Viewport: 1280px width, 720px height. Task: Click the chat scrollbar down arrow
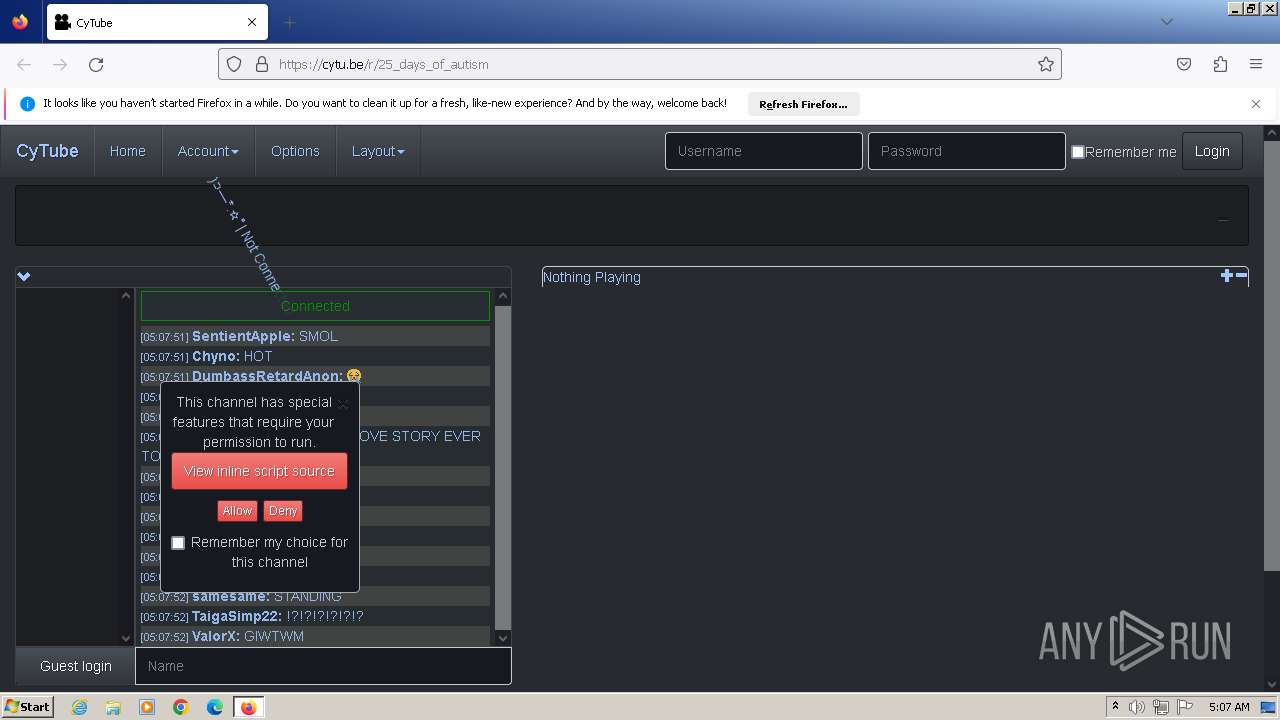click(503, 637)
